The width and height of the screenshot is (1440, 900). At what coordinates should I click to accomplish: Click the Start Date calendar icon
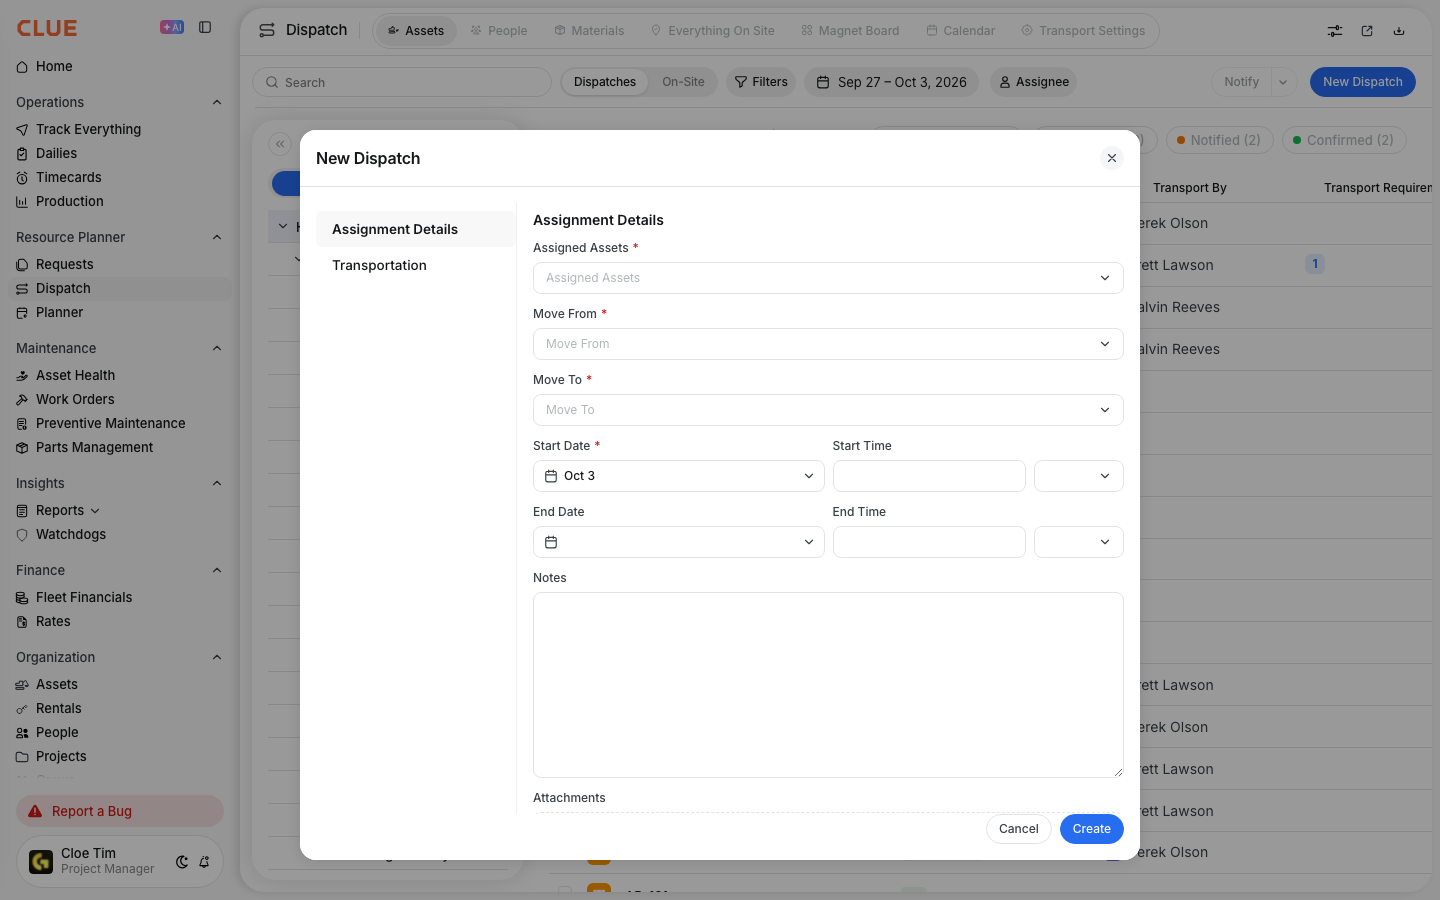551,476
